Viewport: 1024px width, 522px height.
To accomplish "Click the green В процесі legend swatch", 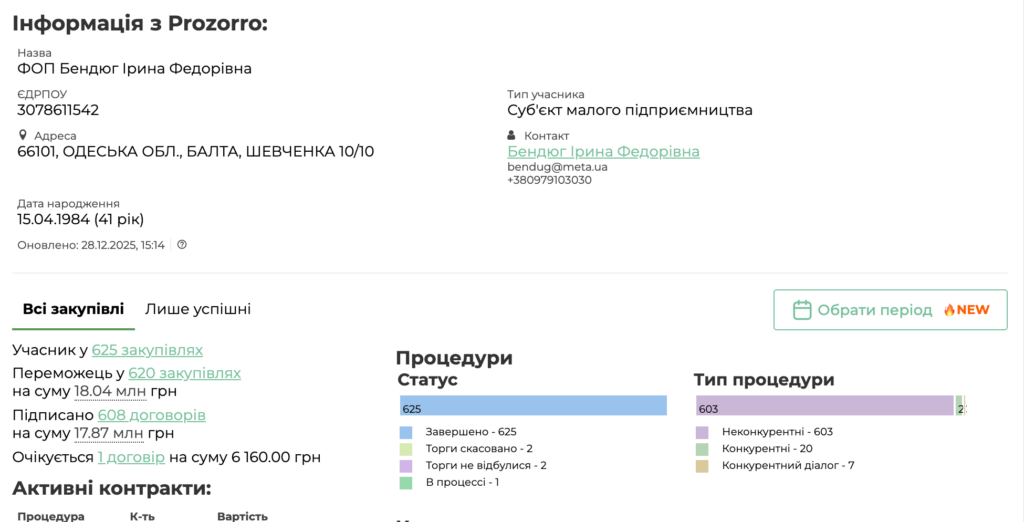I will 406,482.
